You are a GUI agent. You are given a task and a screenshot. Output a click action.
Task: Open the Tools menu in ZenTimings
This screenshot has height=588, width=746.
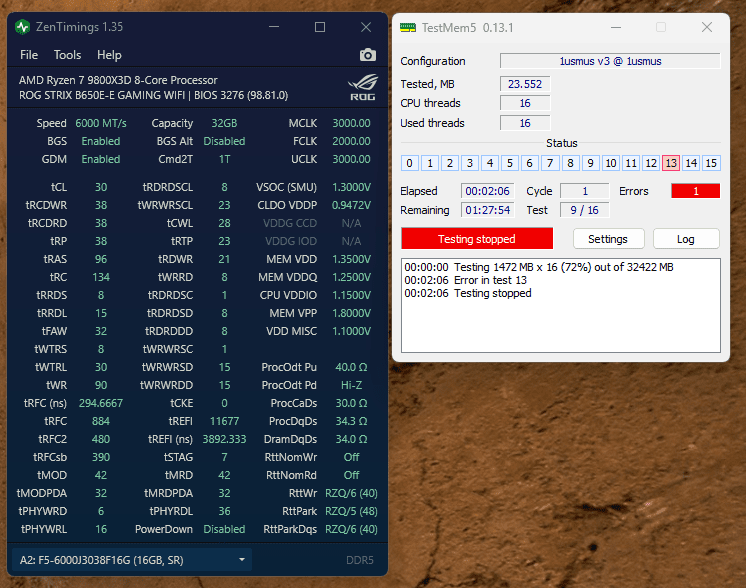click(67, 55)
